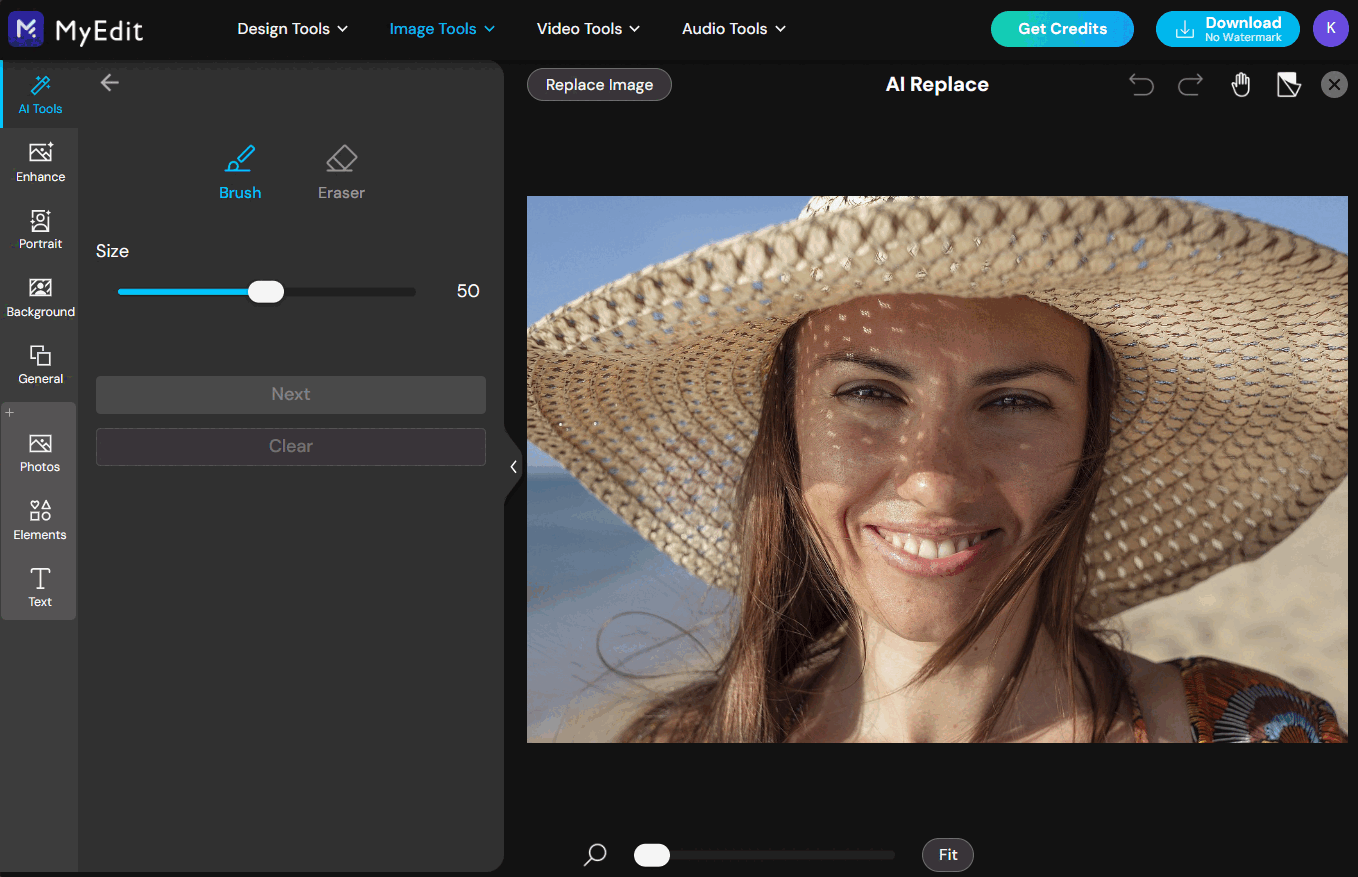The image size is (1358, 877).
Task: Click the small plus above Photos
Action: coord(10,412)
